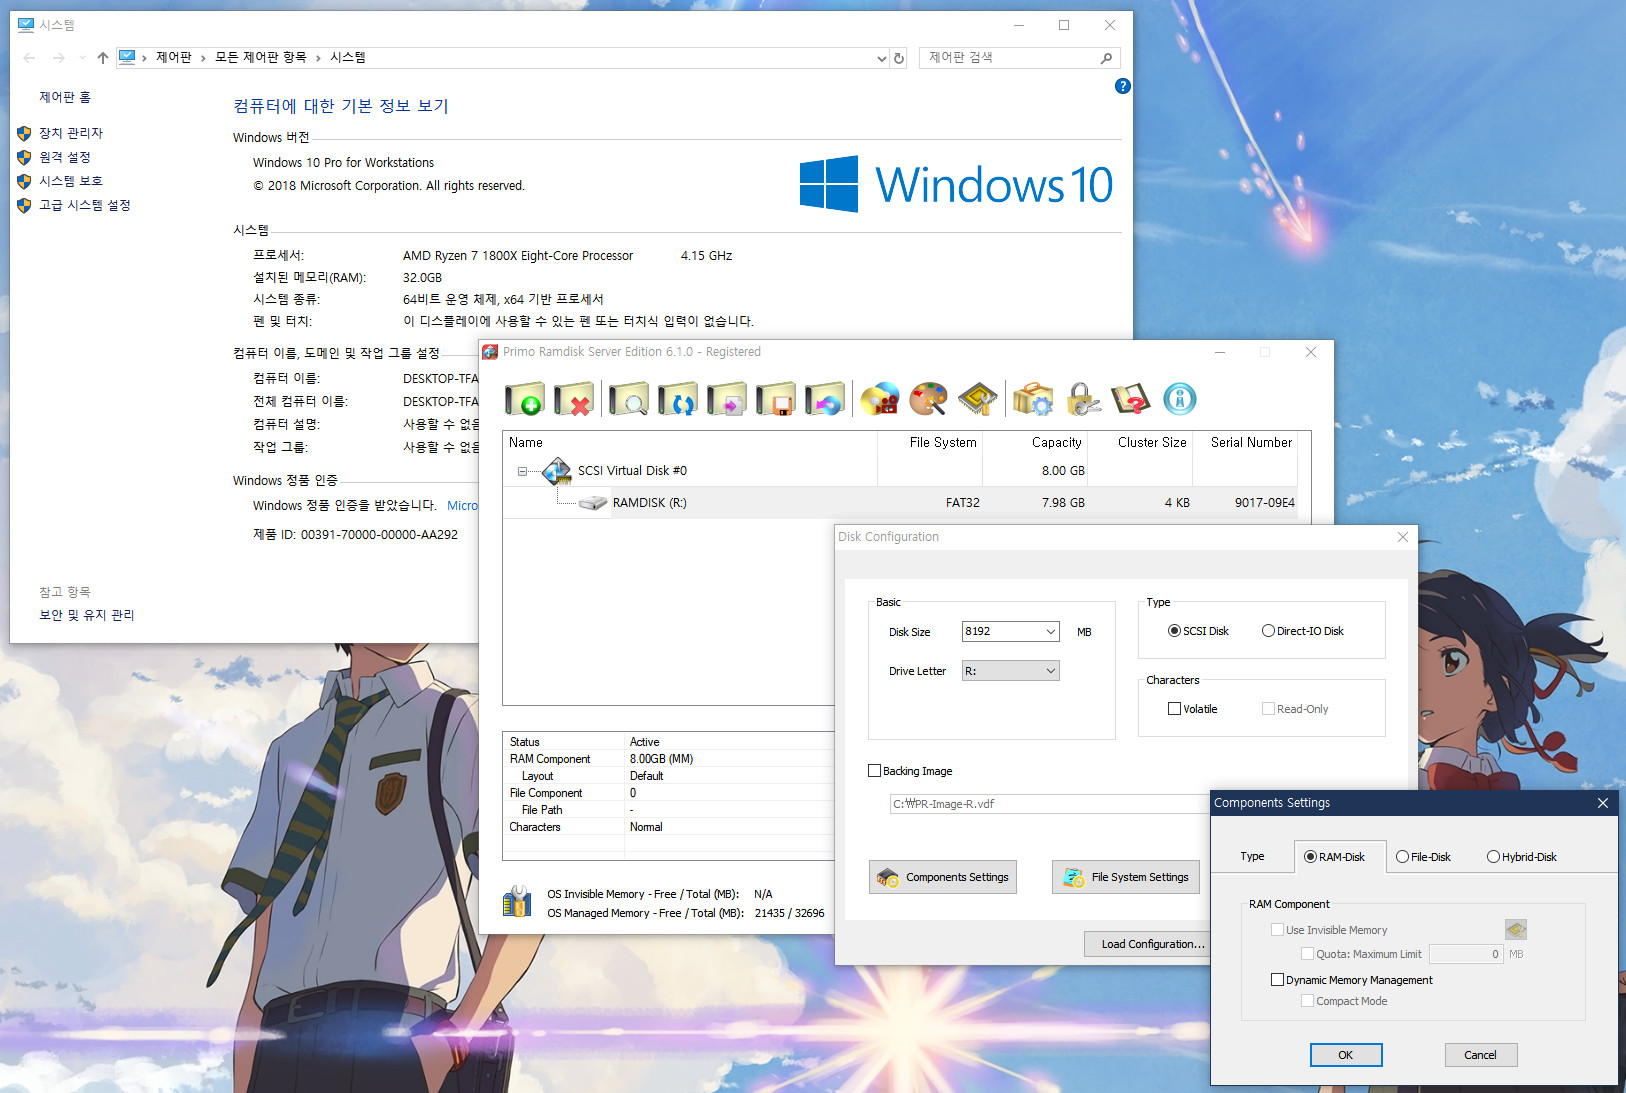Click the Load Configuration button
This screenshot has height=1093, width=1626.
1148,944
